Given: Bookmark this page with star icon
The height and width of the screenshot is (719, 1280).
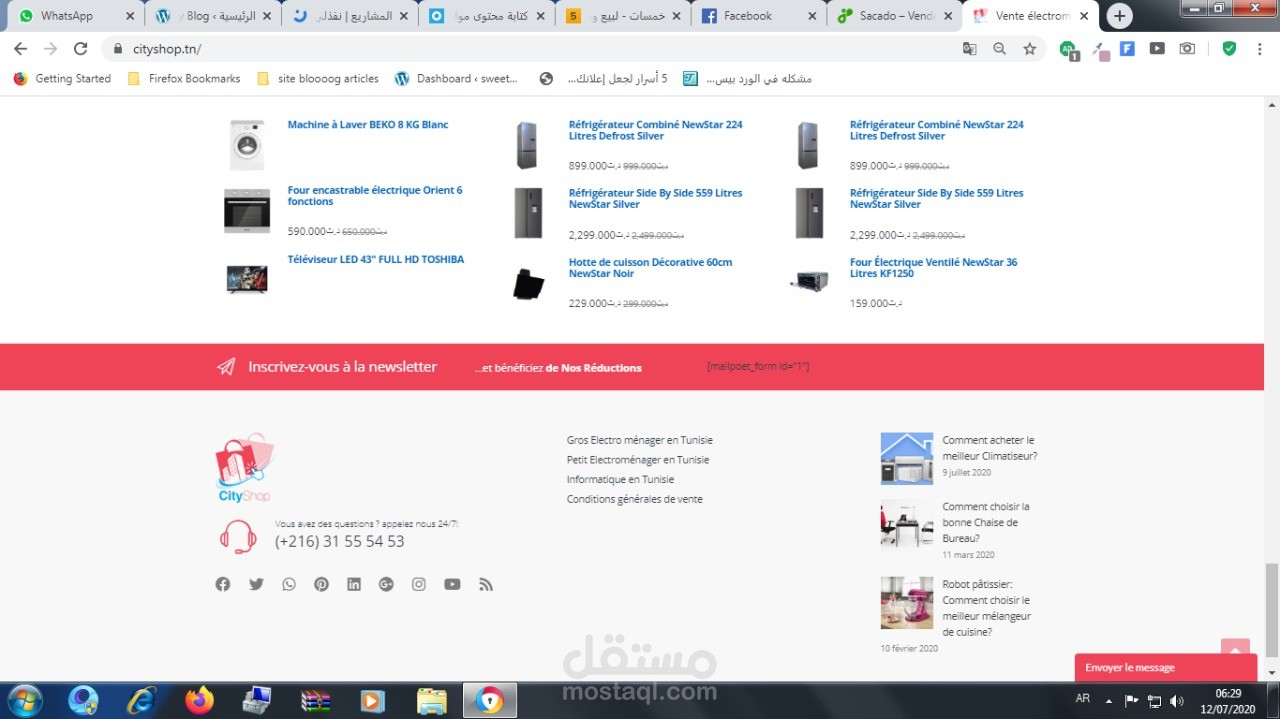Looking at the screenshot, I should pos(1029,48).
